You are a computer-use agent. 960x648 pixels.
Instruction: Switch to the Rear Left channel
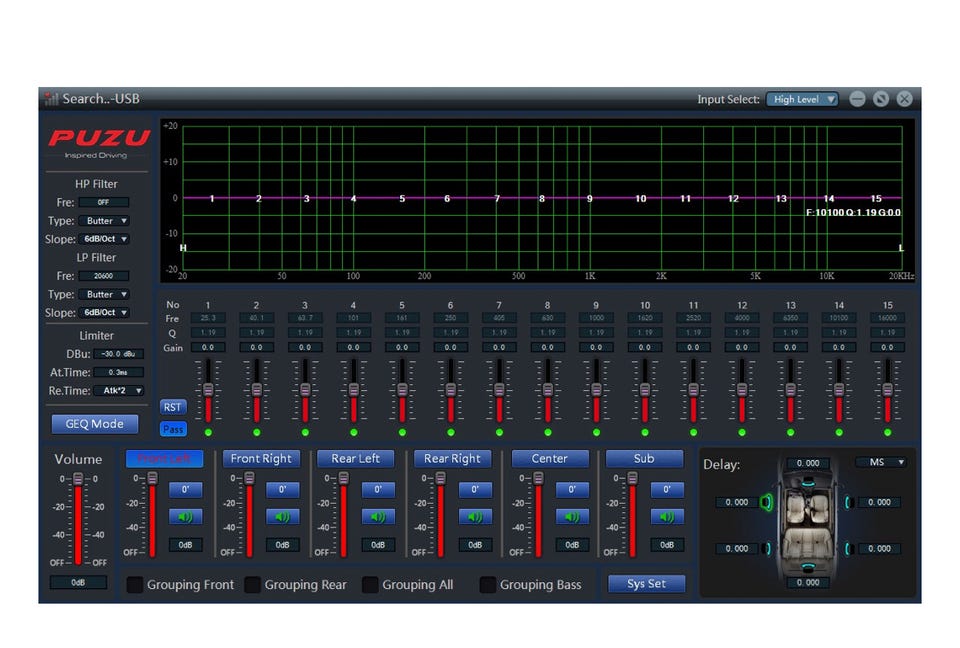coord(356,459)
